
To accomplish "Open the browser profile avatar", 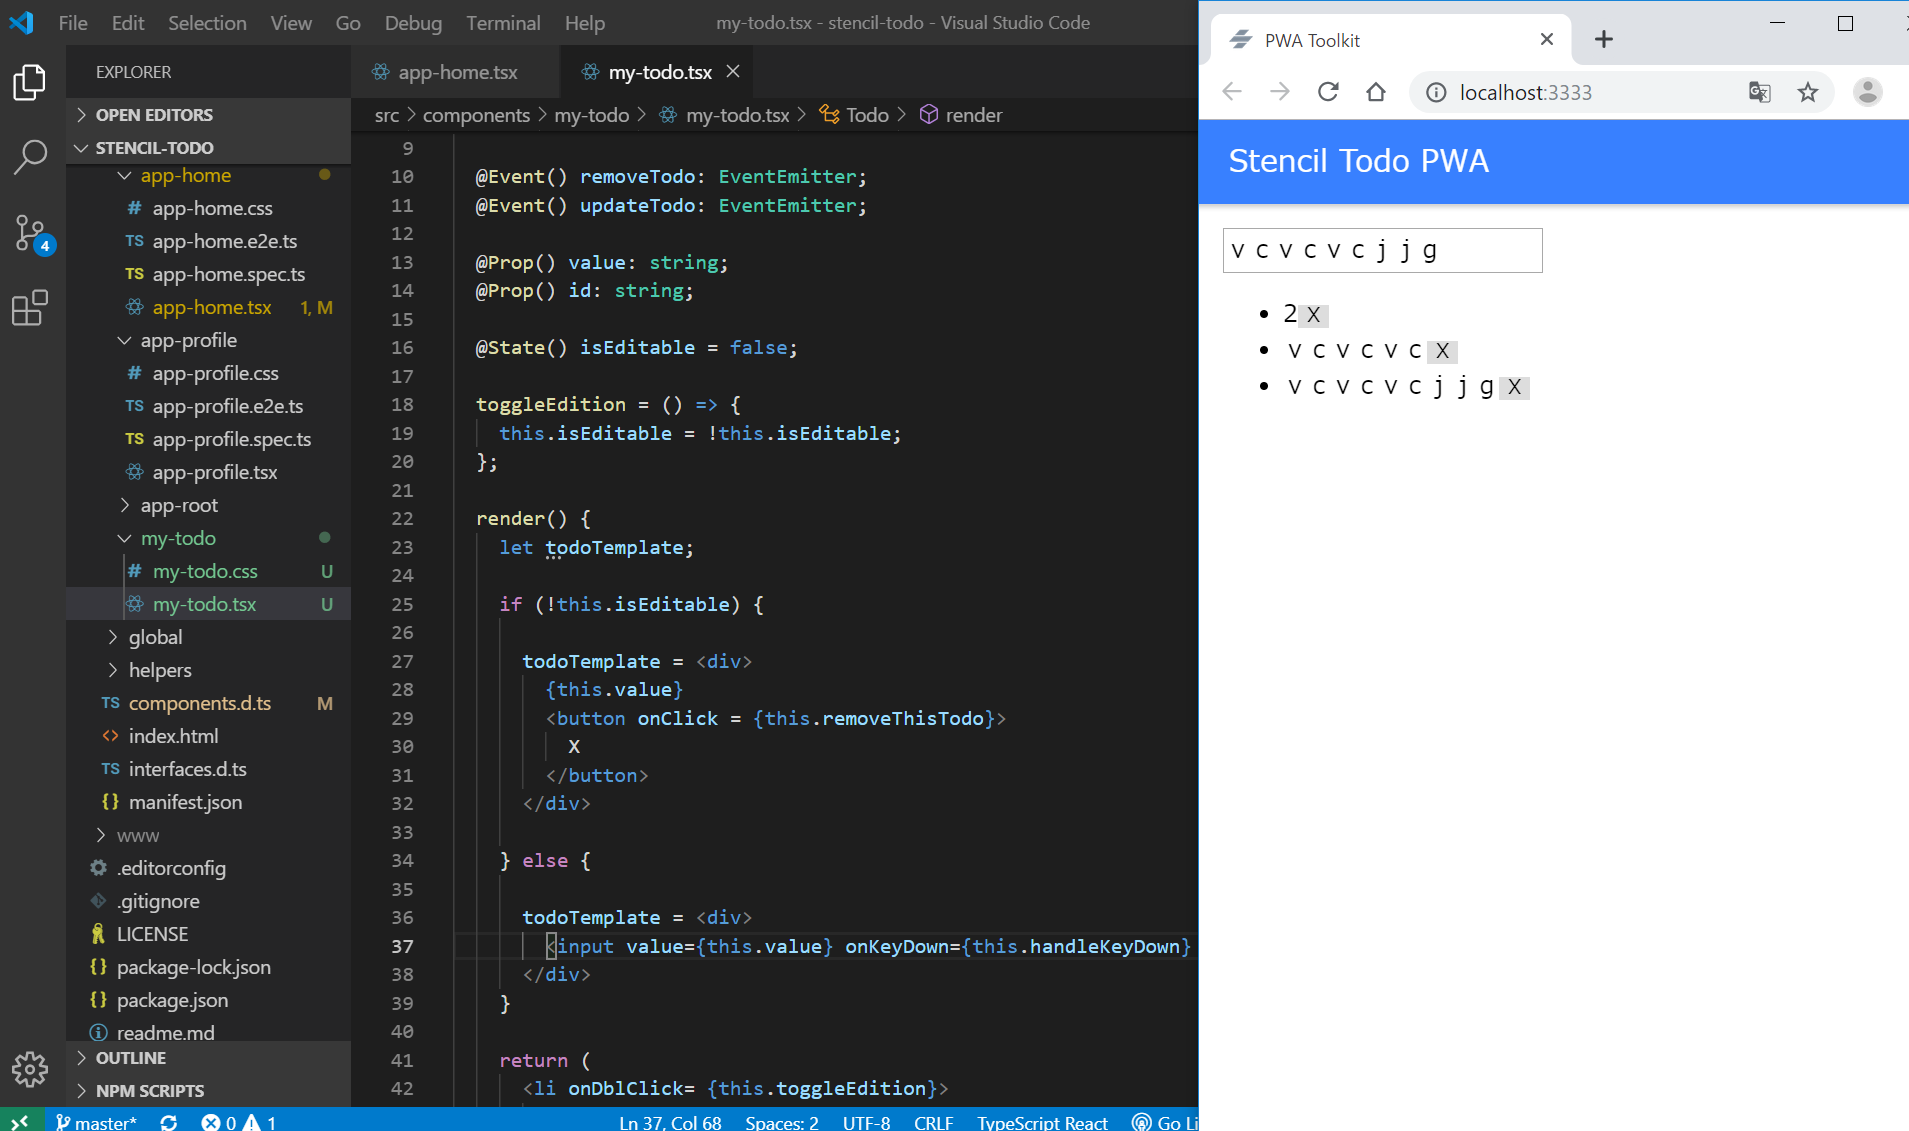I will (x=1867, y=92).
